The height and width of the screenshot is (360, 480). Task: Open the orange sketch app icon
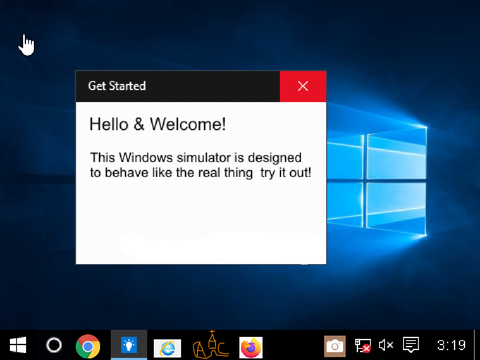[x=211, y=345]
